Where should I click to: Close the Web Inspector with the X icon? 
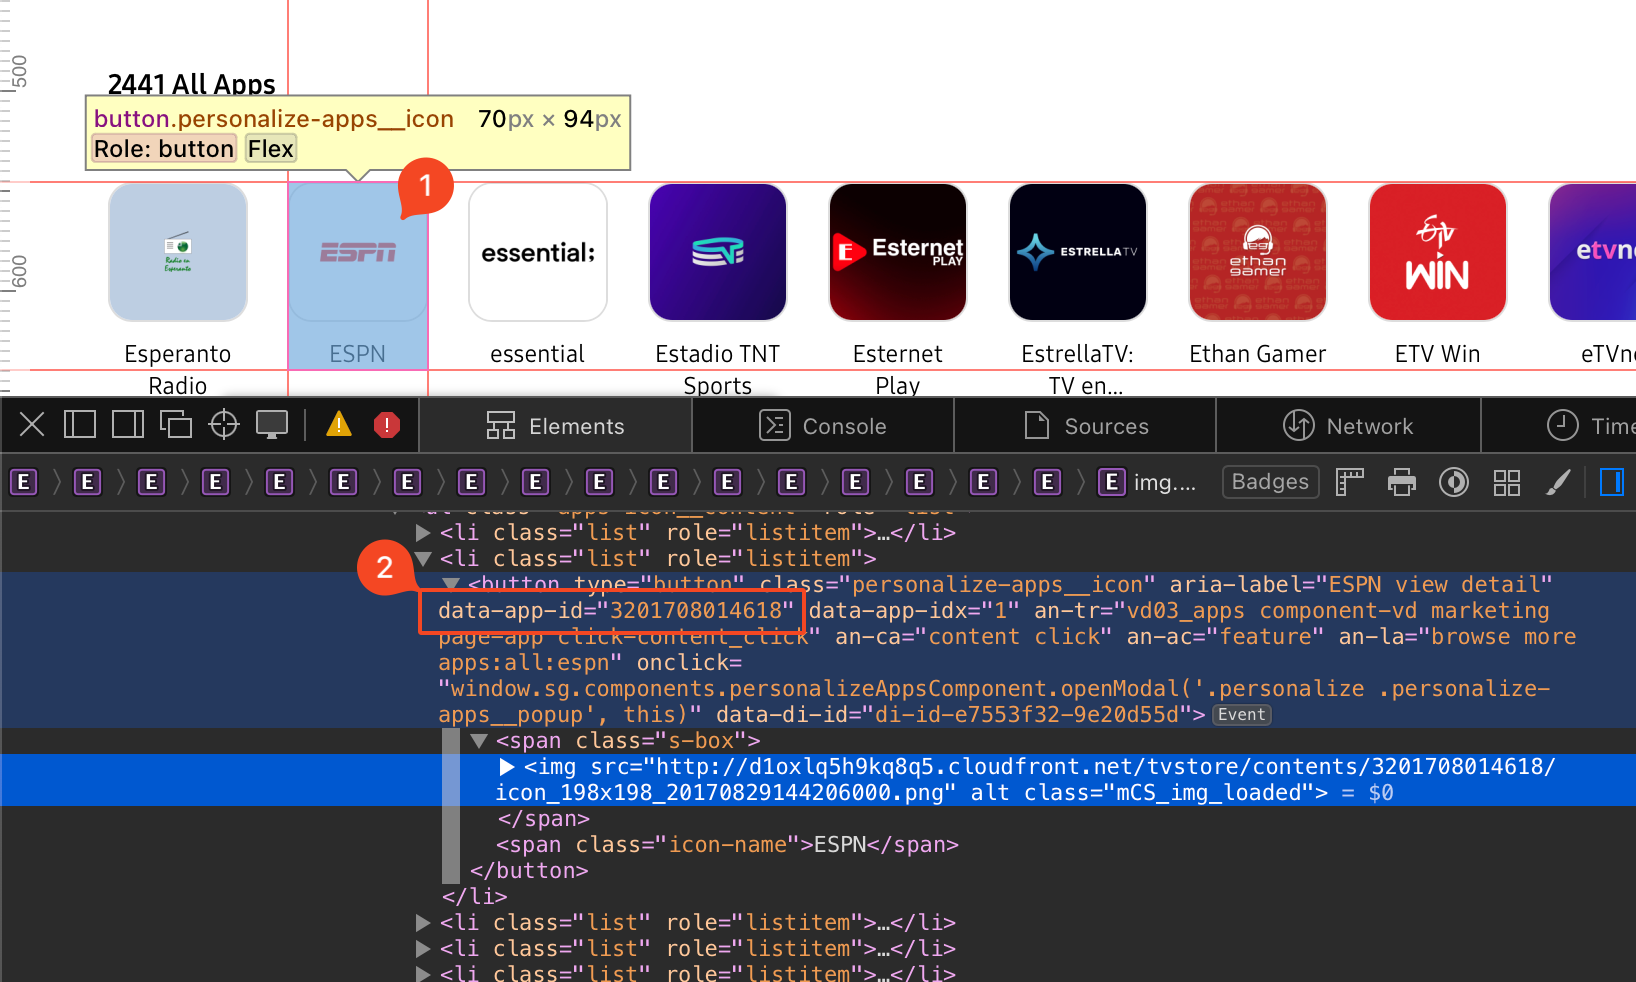tap(32, 425)
